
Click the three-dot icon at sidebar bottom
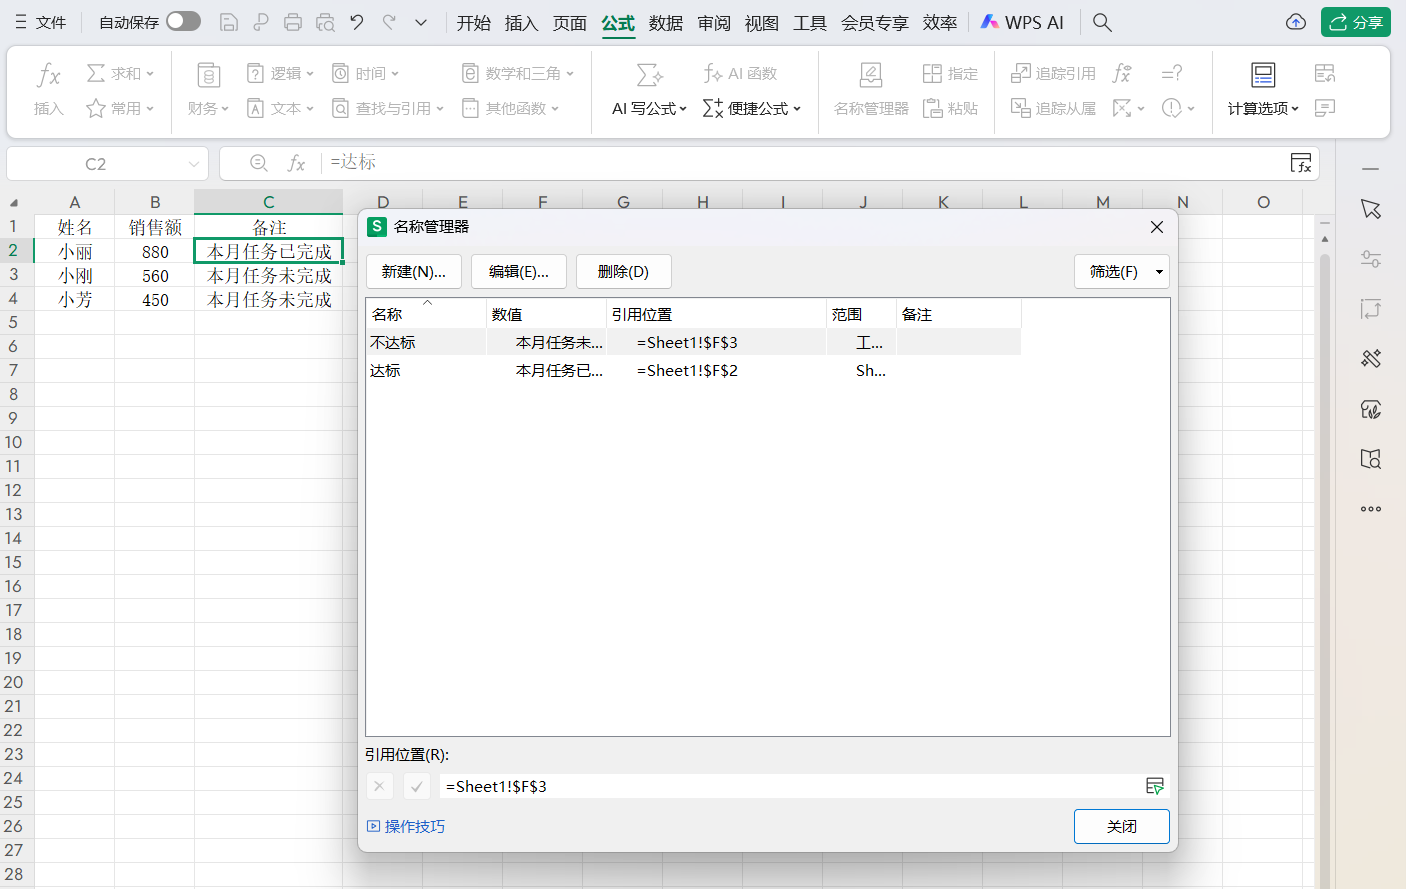pyautogui.click(x=1371, y=509)
